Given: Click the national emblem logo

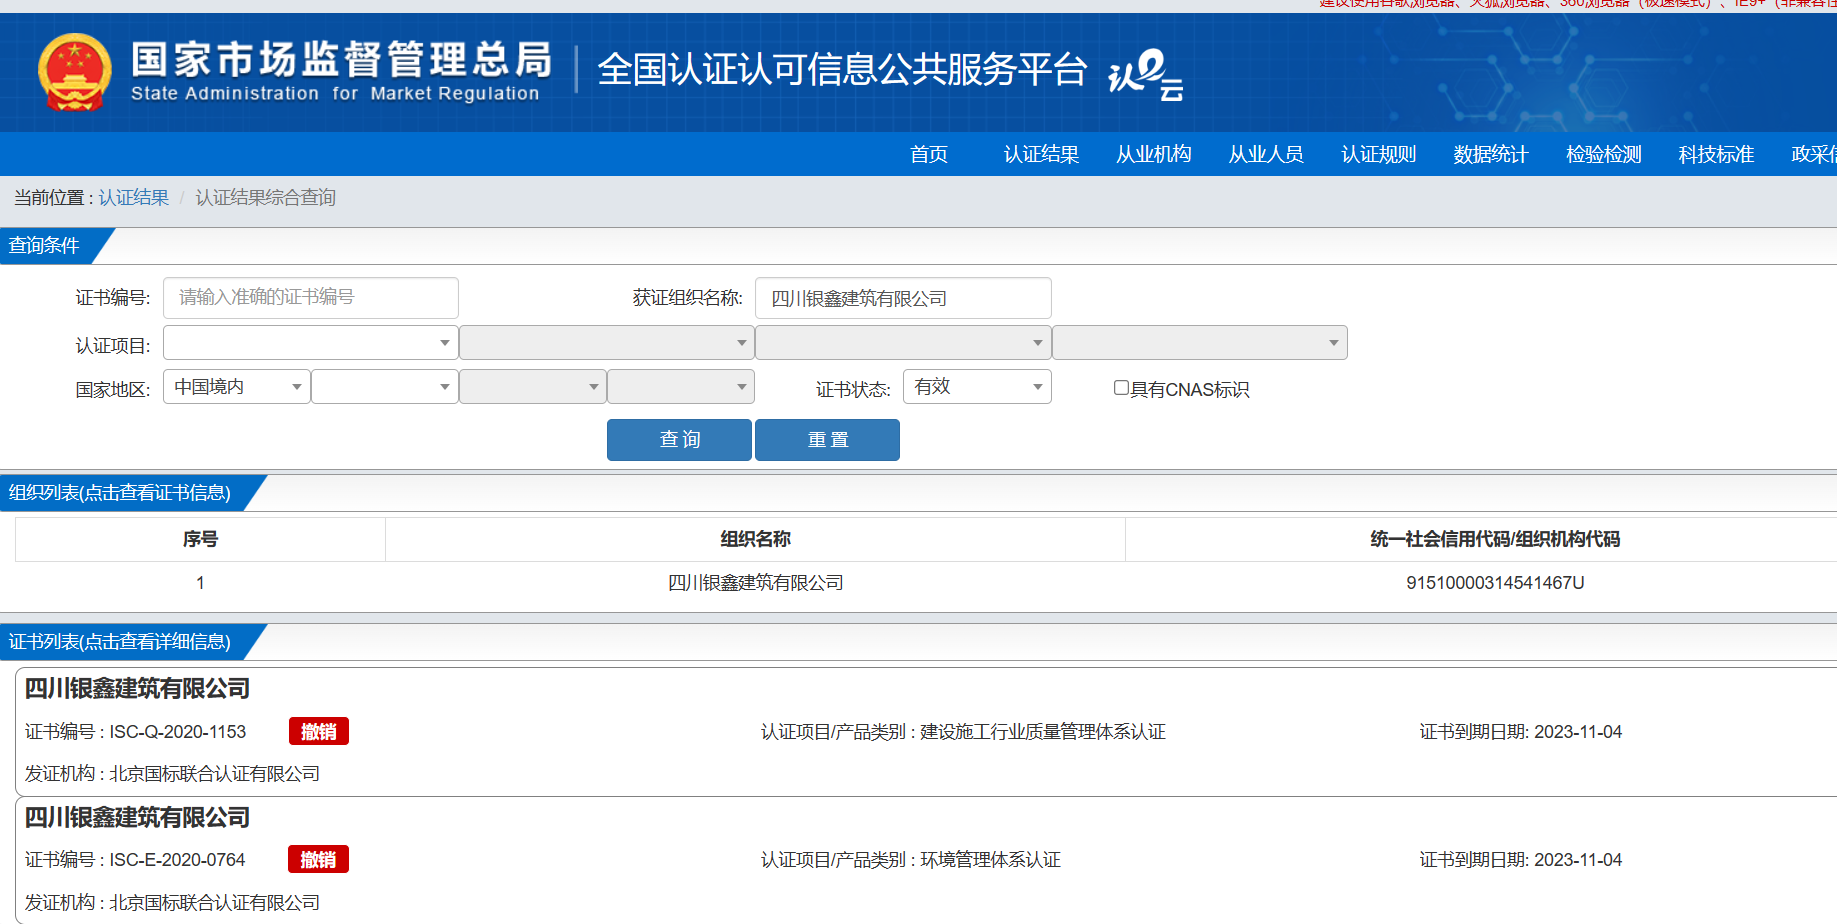Looking at the screenshot, I should (x=75, y=72).
